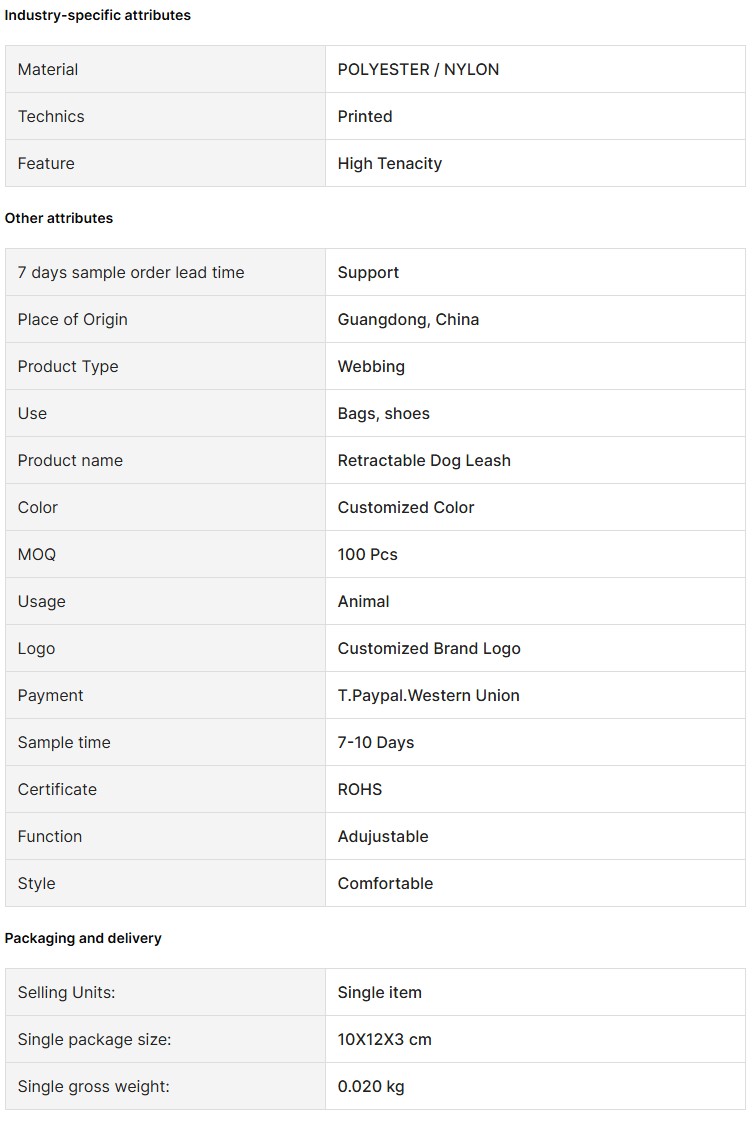Click the Material label cell

coord(165,69)
